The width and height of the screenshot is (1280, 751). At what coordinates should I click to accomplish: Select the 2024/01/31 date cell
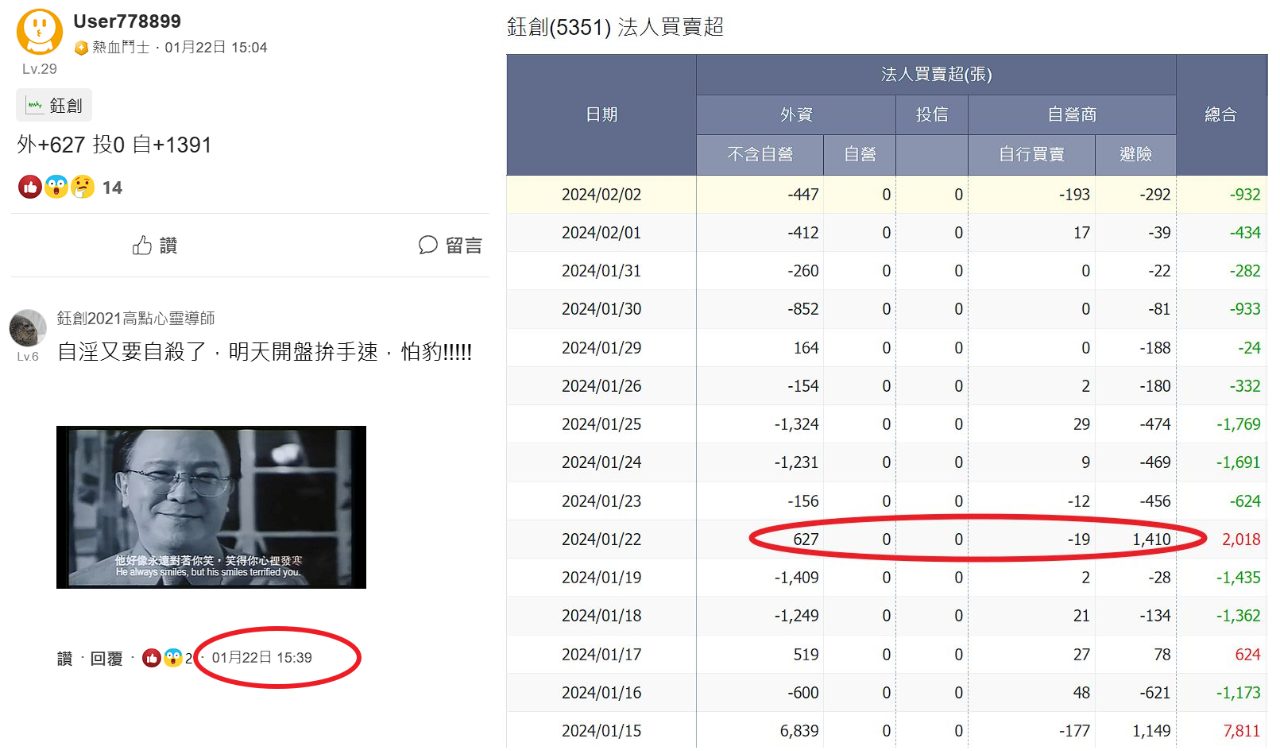coord(601,271)
